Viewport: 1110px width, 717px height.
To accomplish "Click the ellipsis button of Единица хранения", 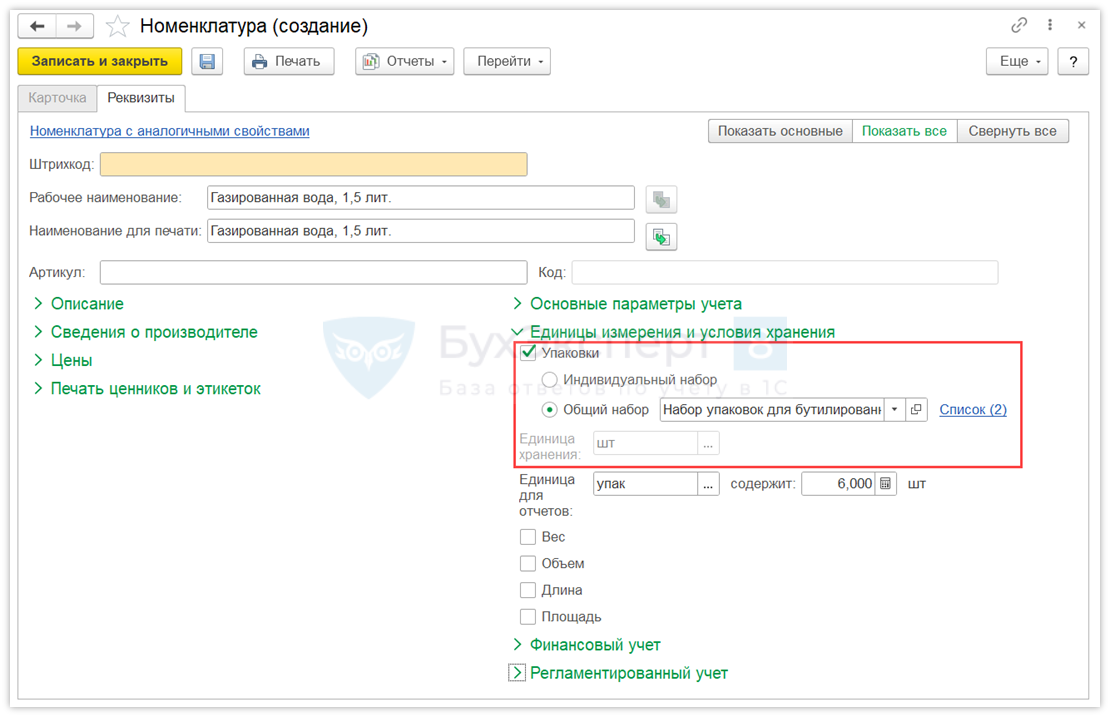I will (708, 443).
